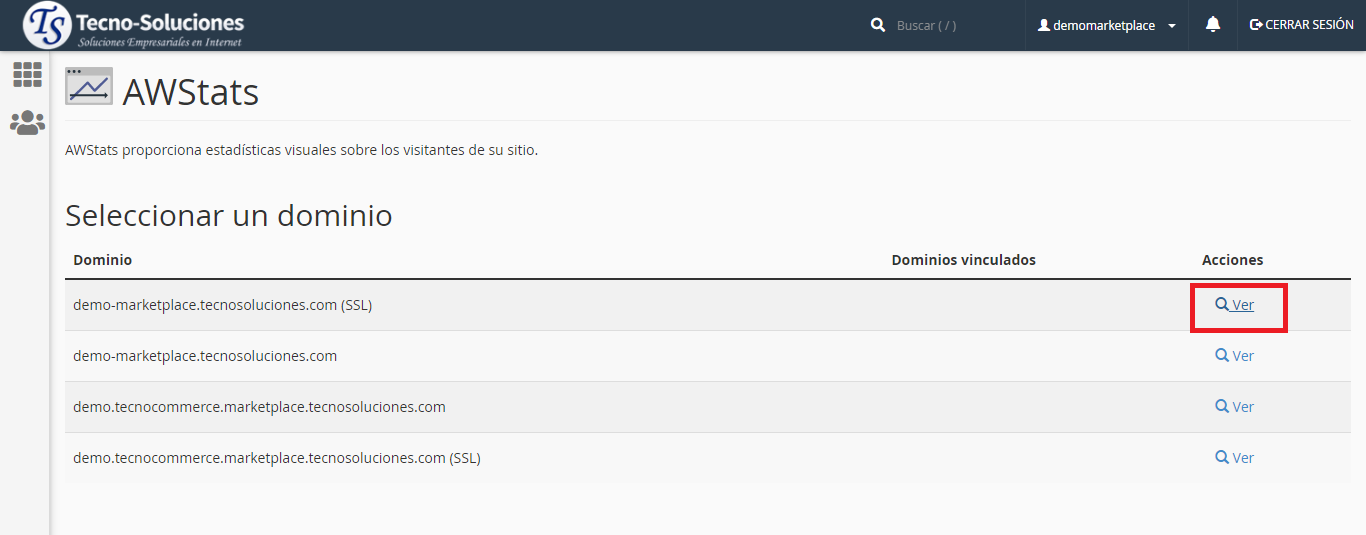Click the Dominio column header
Image resolution: width=1366 pixels, height=535 pixels.
[102, 260]
